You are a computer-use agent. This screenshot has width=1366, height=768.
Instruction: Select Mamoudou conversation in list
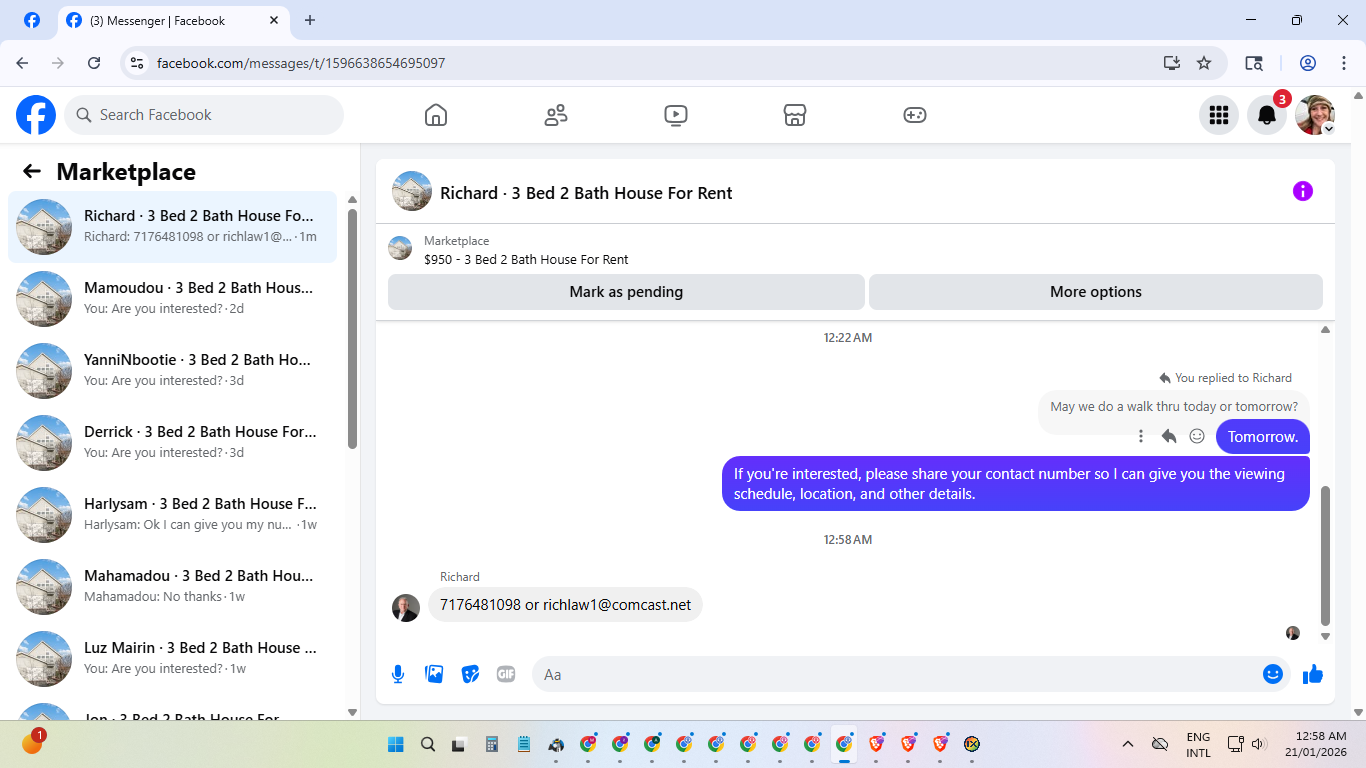point(173,299)
